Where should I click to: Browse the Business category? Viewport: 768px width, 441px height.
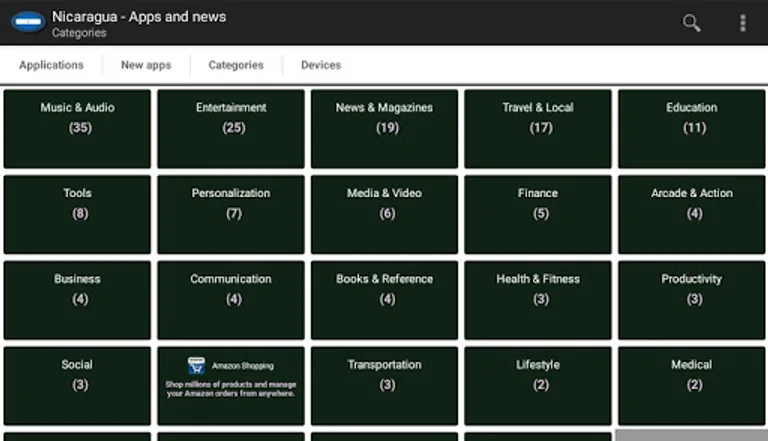[77, 300]
